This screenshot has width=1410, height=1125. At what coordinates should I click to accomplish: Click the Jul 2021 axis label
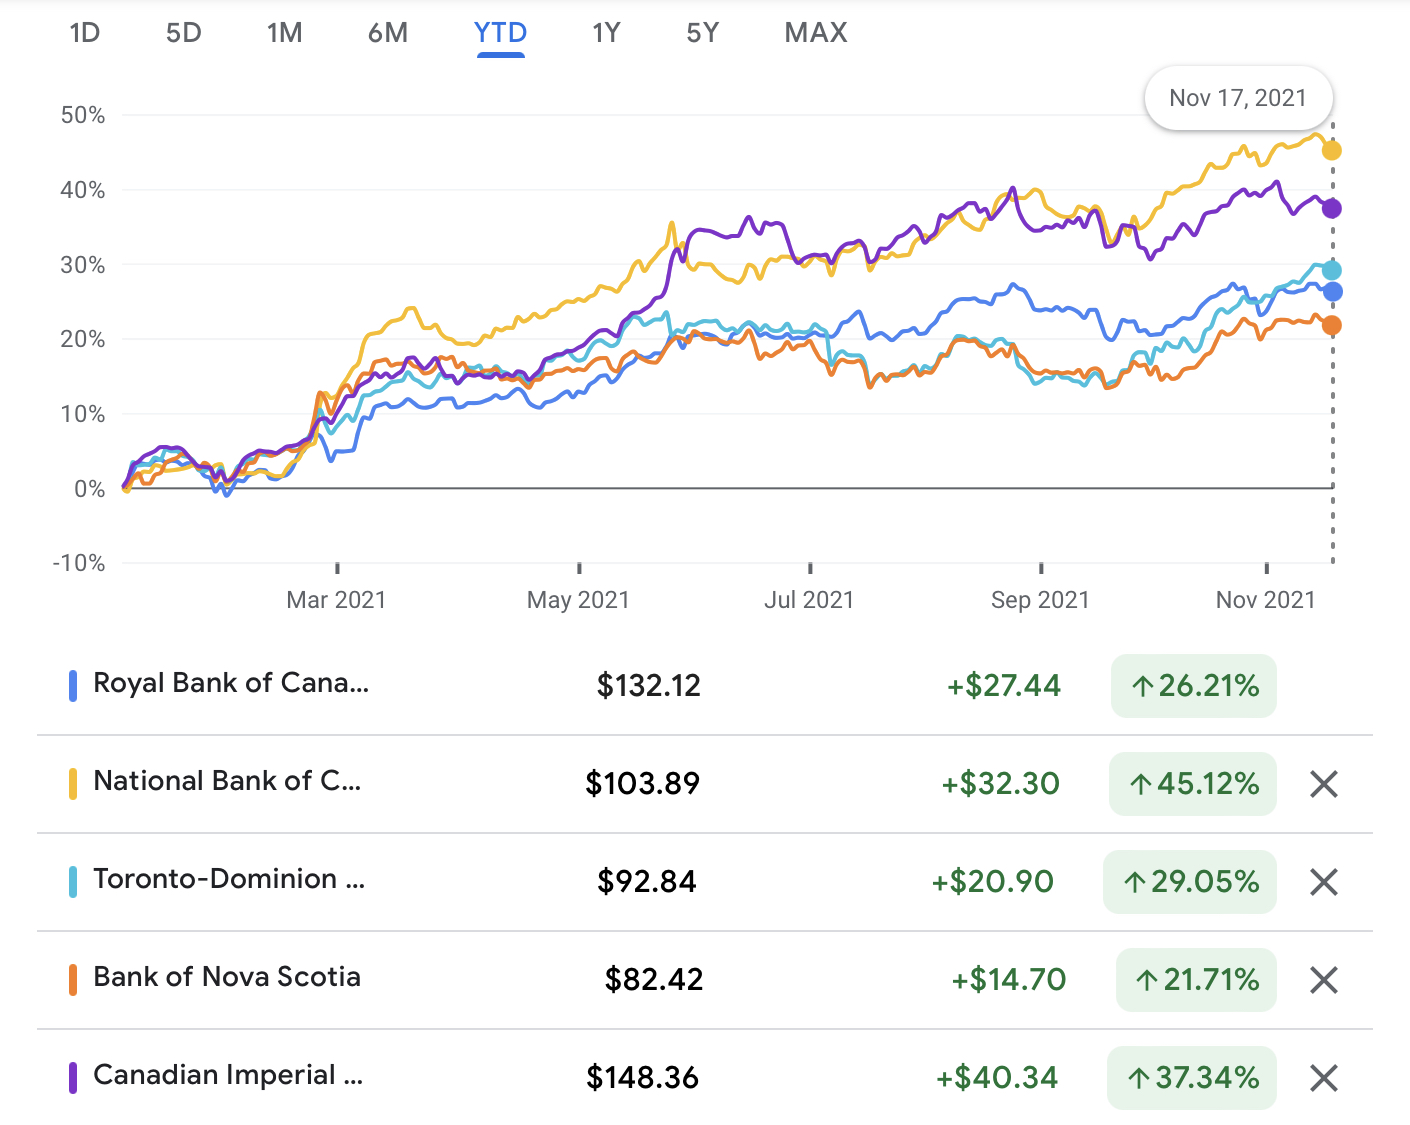point(809,600)
